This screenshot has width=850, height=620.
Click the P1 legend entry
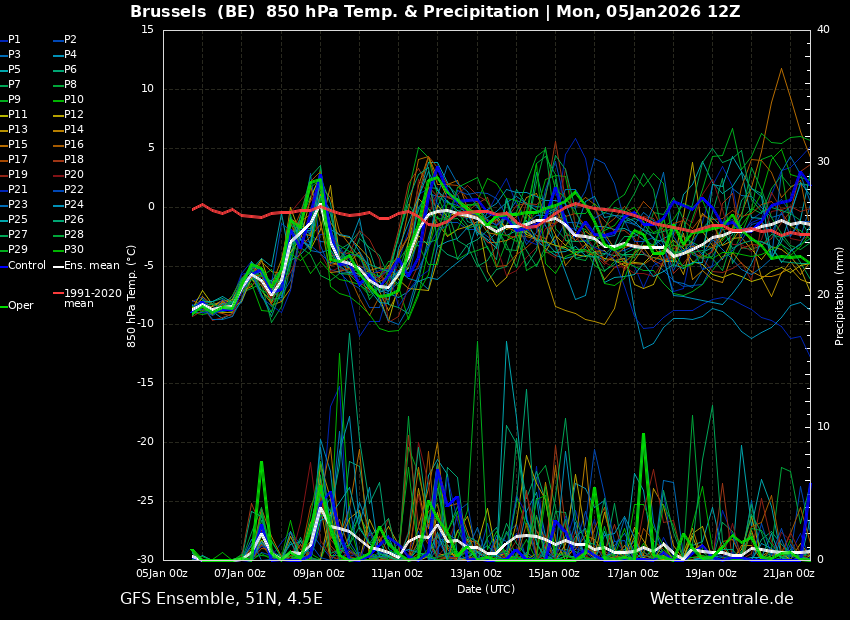click(x=10, y=40)
